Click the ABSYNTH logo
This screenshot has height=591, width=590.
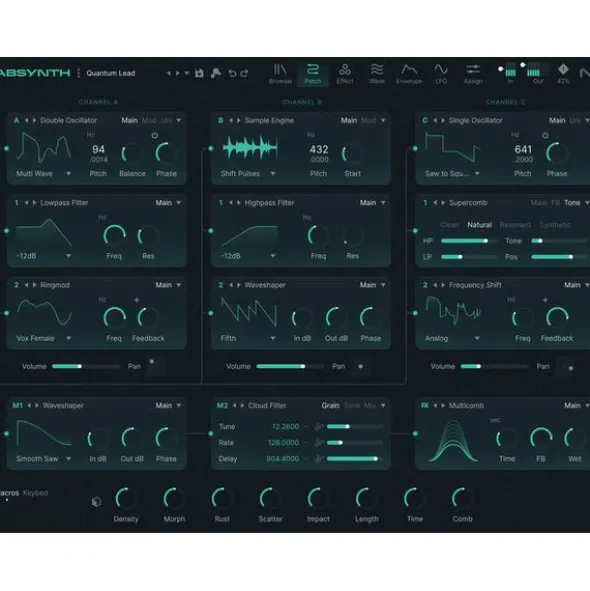point(35,73)
